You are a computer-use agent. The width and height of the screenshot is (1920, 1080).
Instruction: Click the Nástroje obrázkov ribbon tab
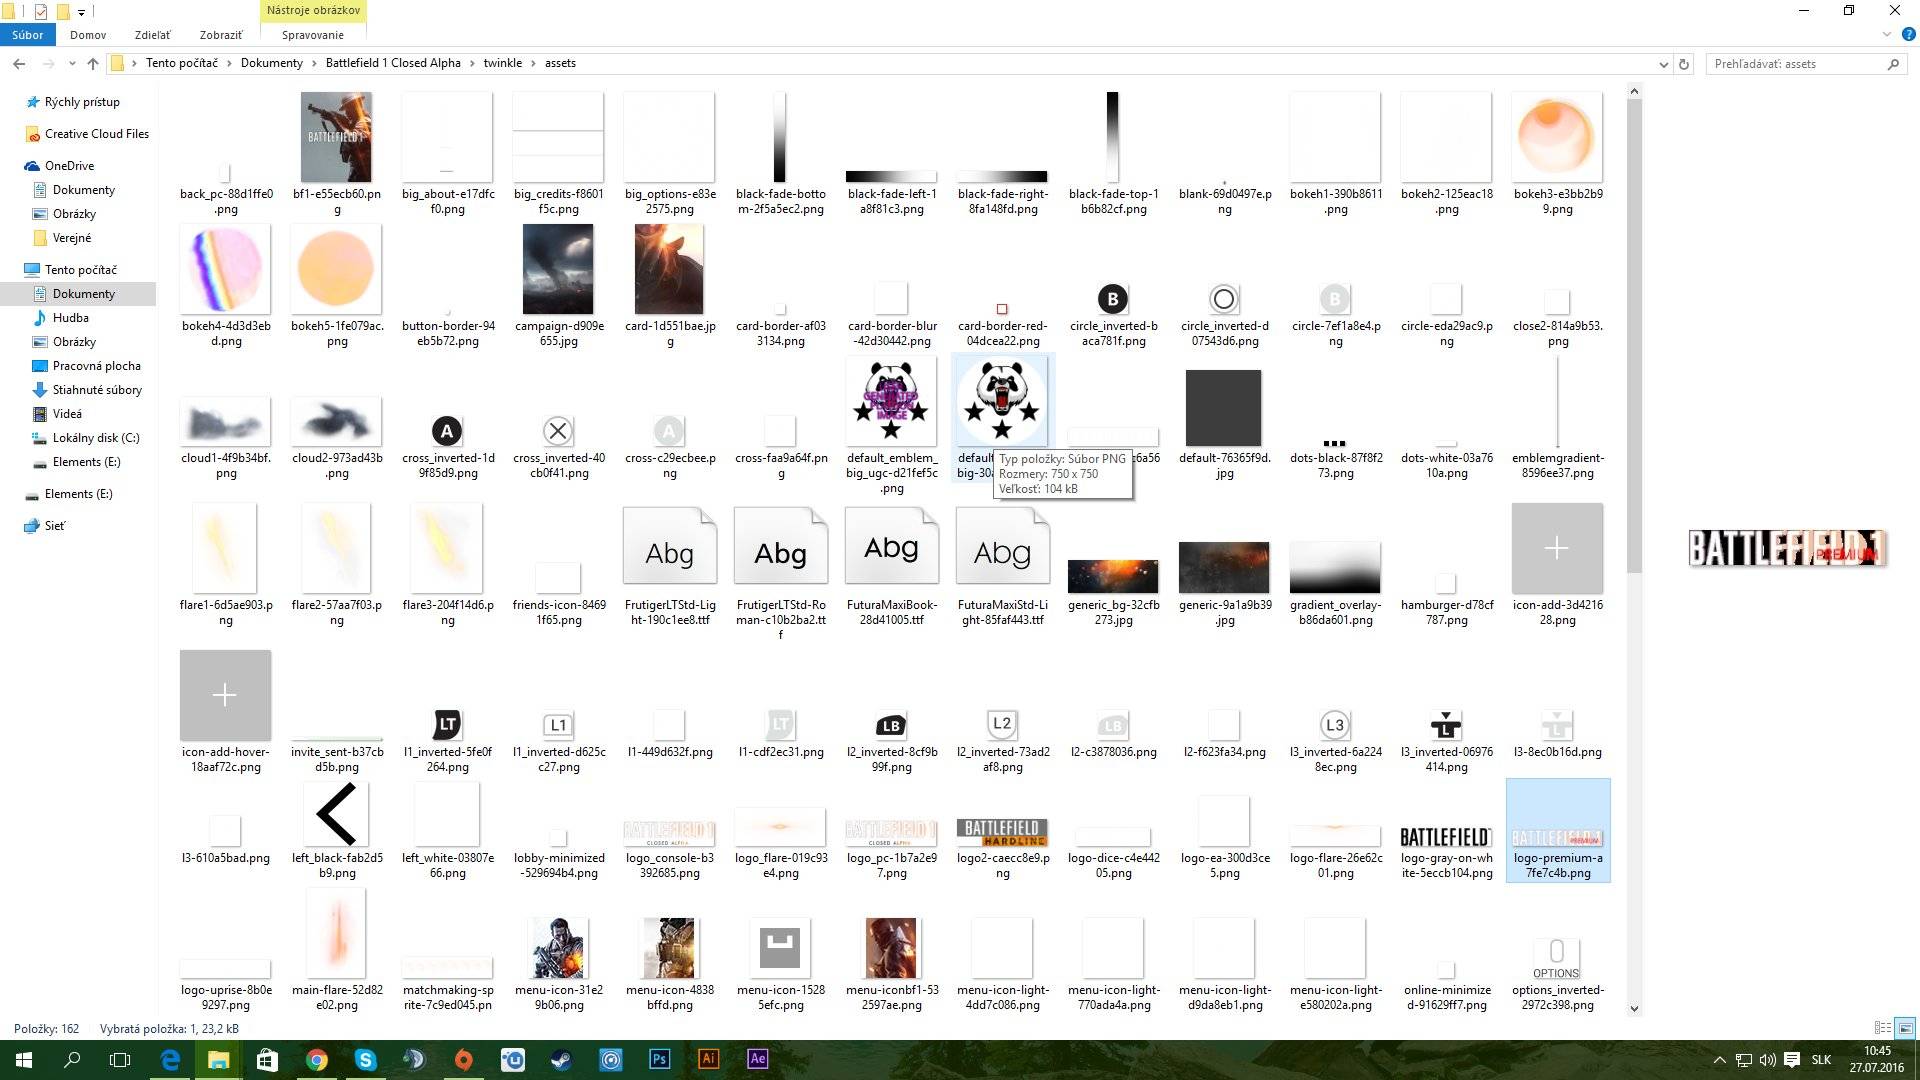pyautogui.click(x=313, y=11)
